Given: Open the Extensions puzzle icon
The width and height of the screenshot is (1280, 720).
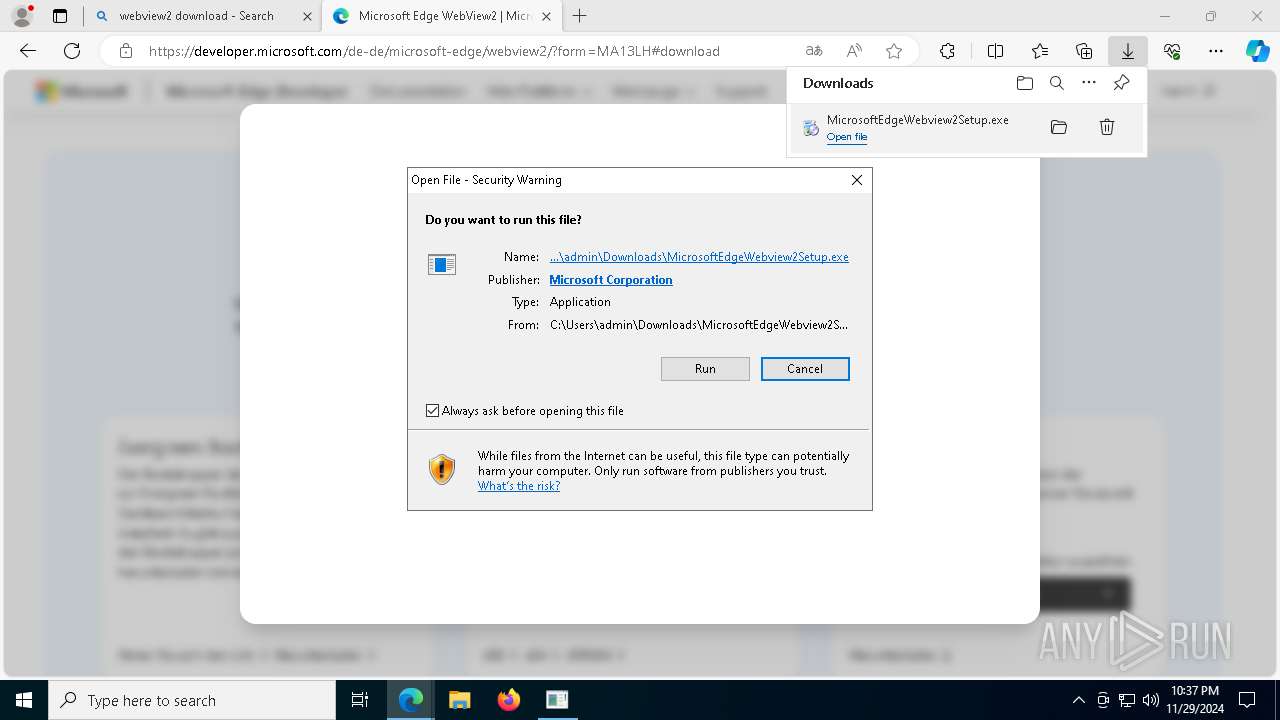Looking at the screenshot, I should tap(947, 51).
